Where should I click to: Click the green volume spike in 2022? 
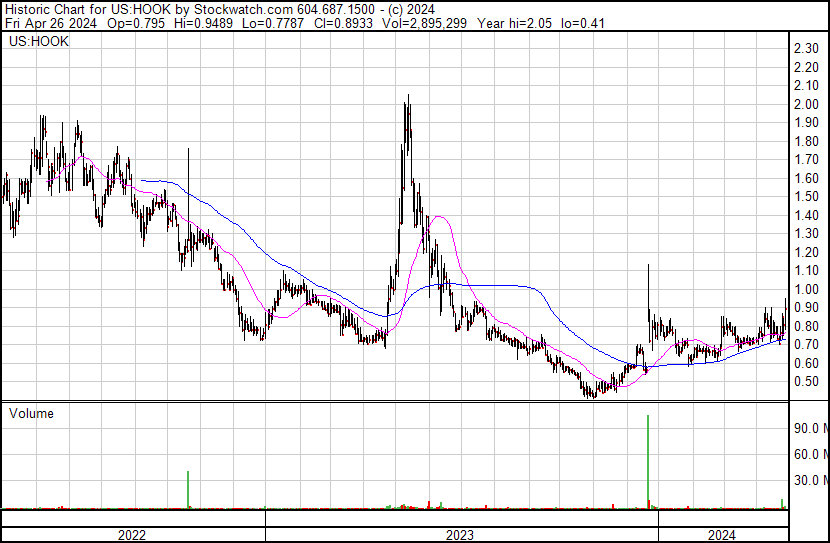(x=188, y=488)
